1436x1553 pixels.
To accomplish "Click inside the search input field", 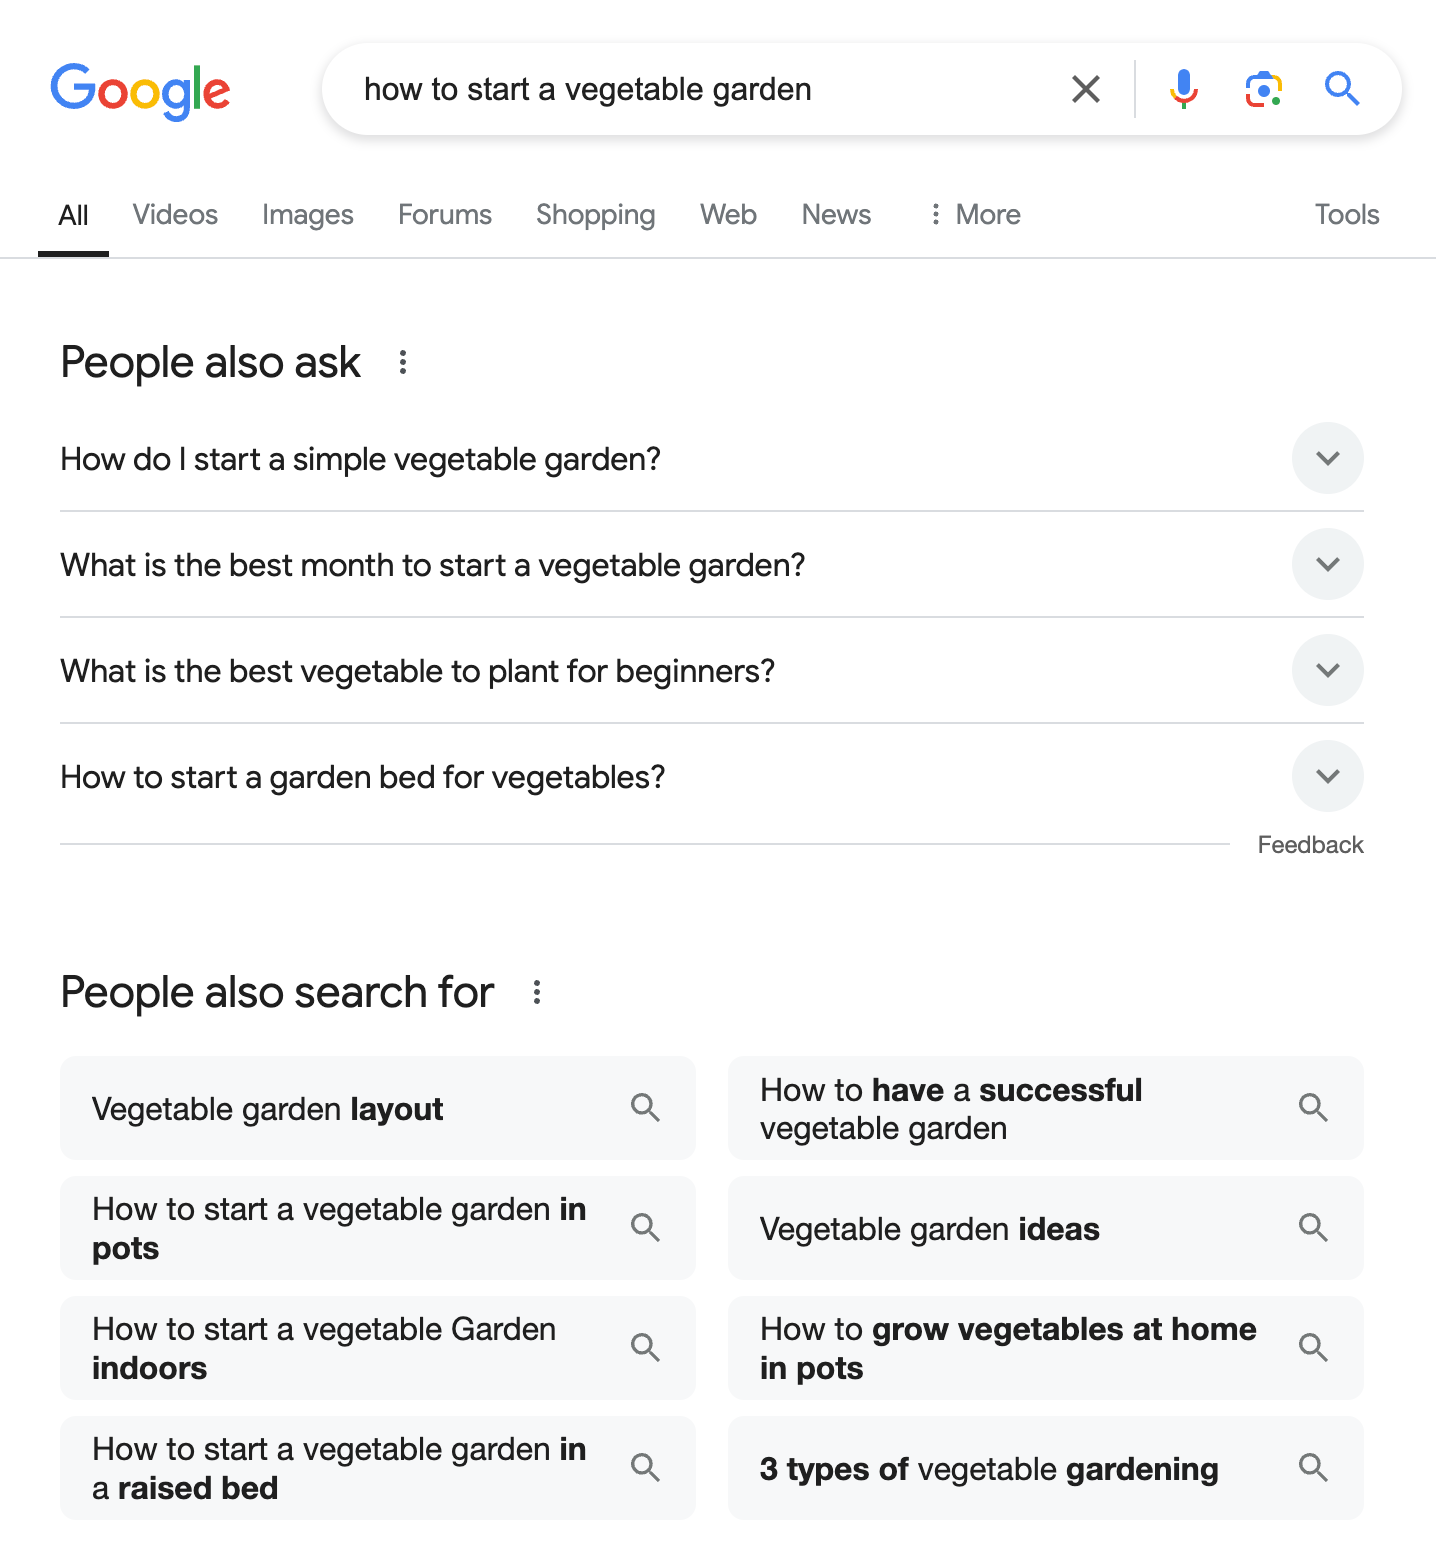I will pyautogui.click(x=700, y=88).
